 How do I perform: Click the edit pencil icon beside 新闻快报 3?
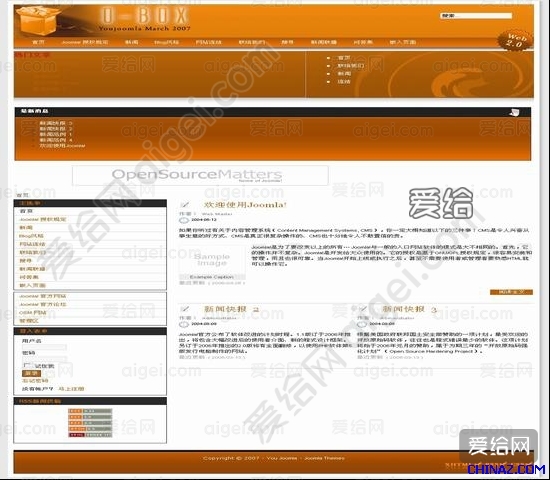[363, 309]
